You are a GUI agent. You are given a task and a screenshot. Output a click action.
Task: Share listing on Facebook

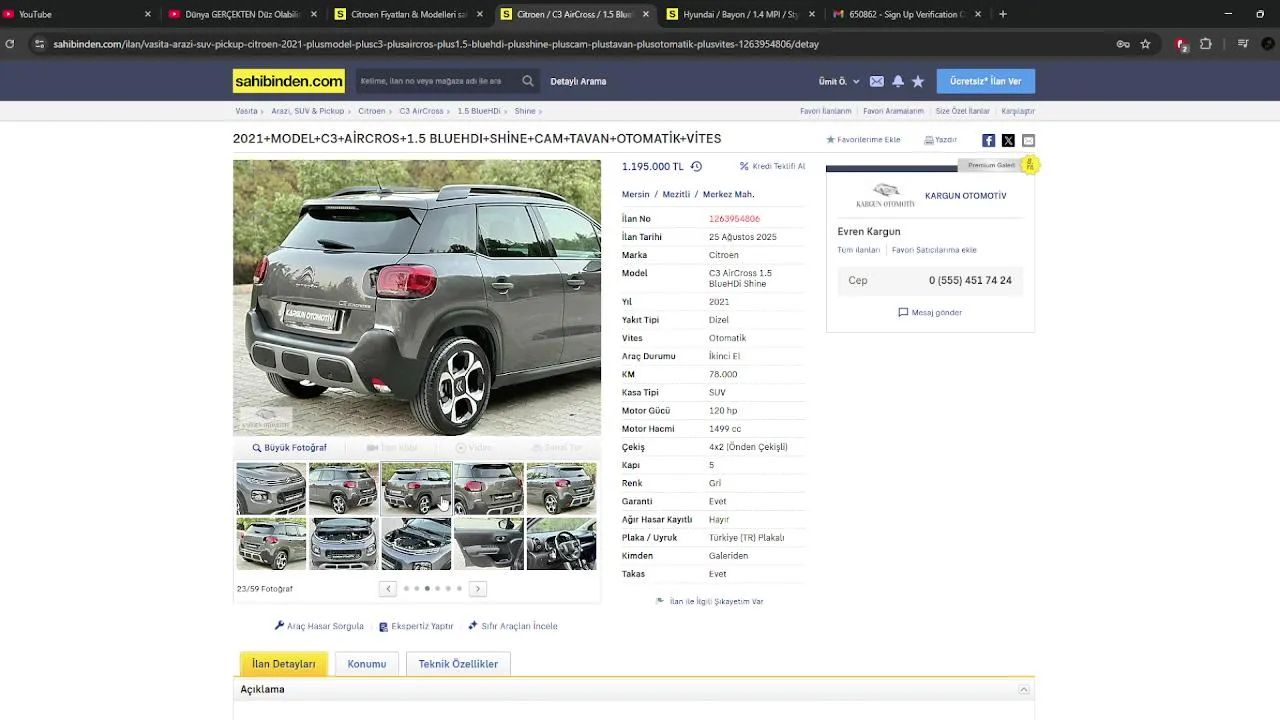tap(988, 140)
